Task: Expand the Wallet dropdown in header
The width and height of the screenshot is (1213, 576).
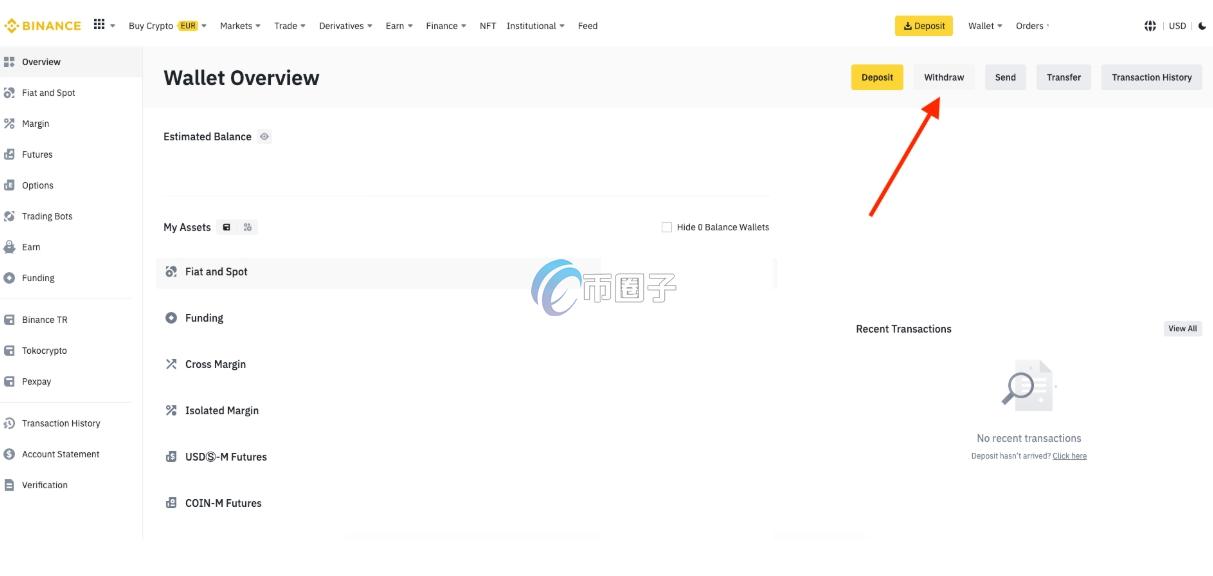Action: coord(986,26)
